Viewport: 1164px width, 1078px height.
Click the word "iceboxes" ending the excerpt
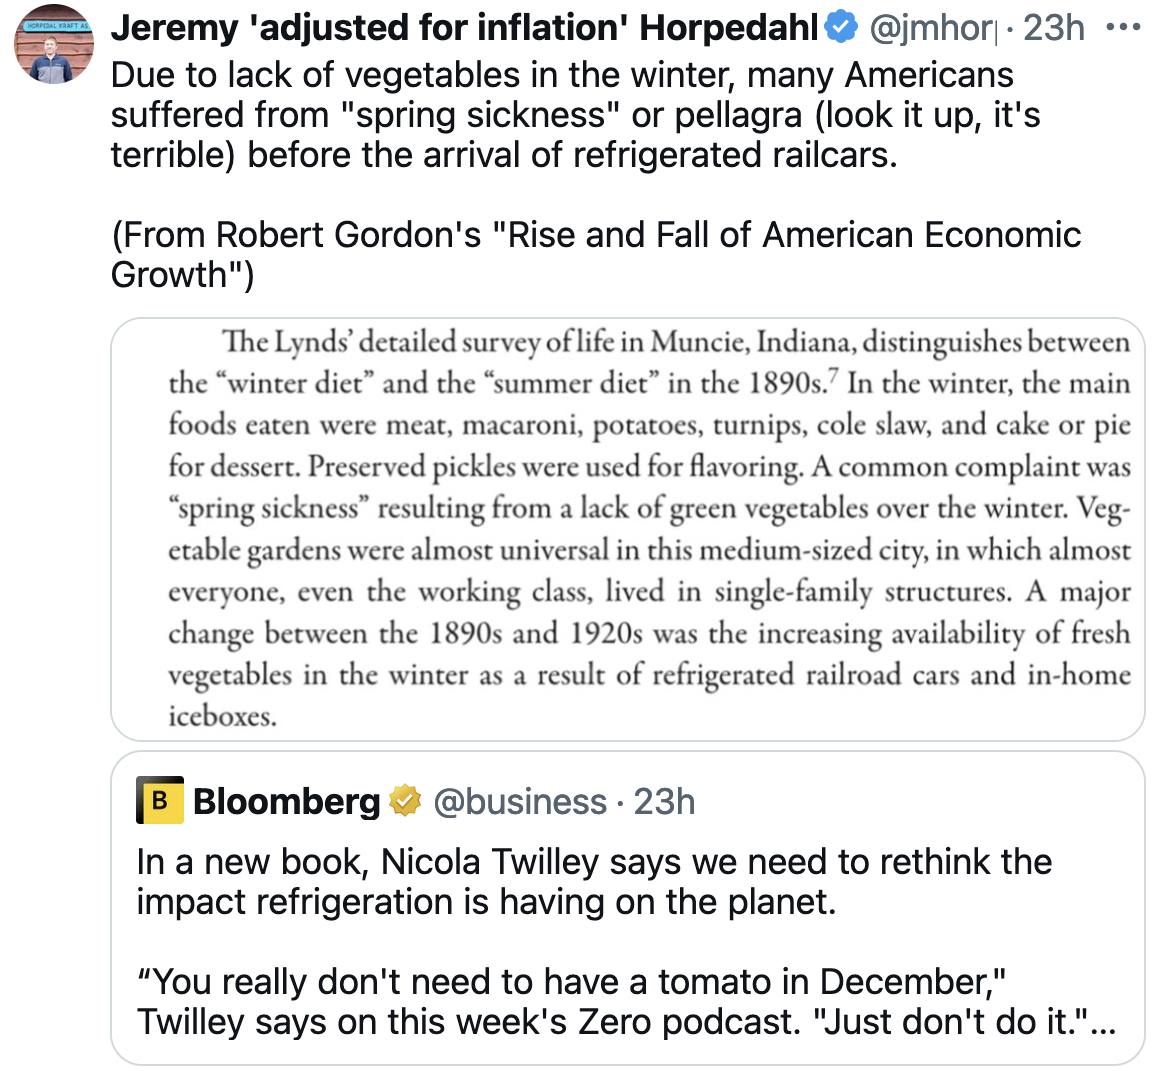(x=222, y=716)
